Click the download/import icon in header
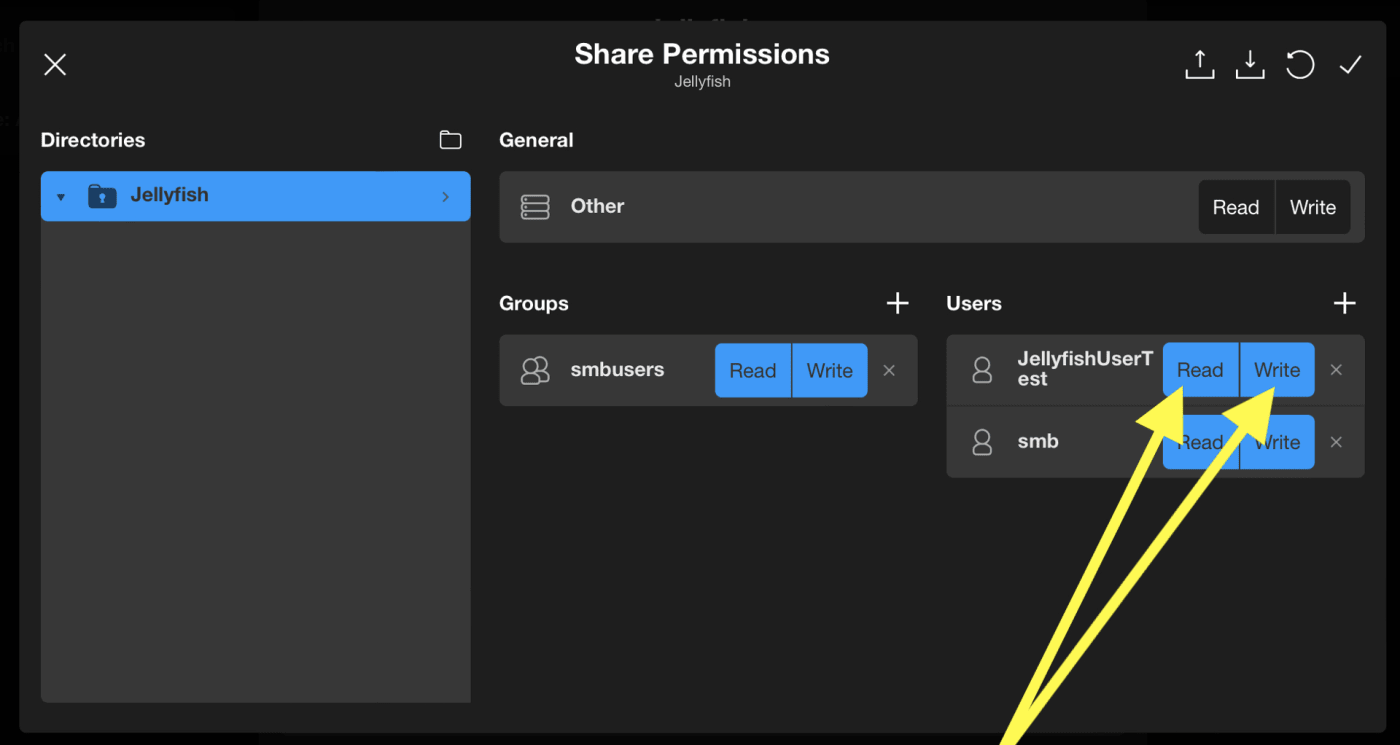Viewport: 1400px width, 745px height. pos(1249,65)
